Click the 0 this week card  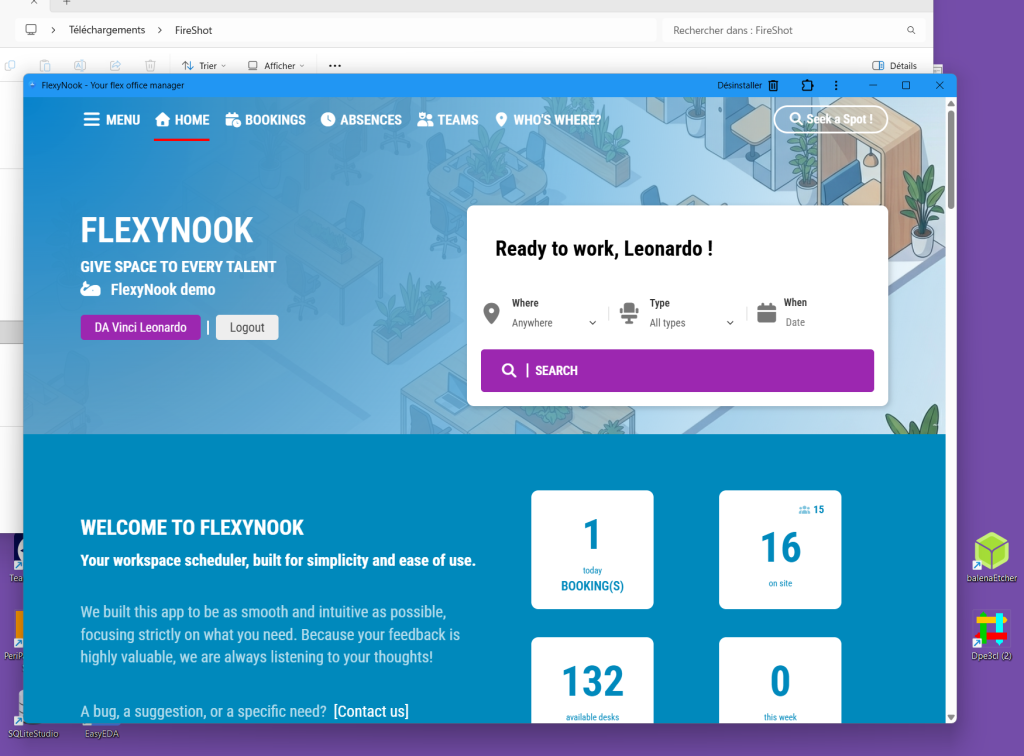click(x=780, y=680)
